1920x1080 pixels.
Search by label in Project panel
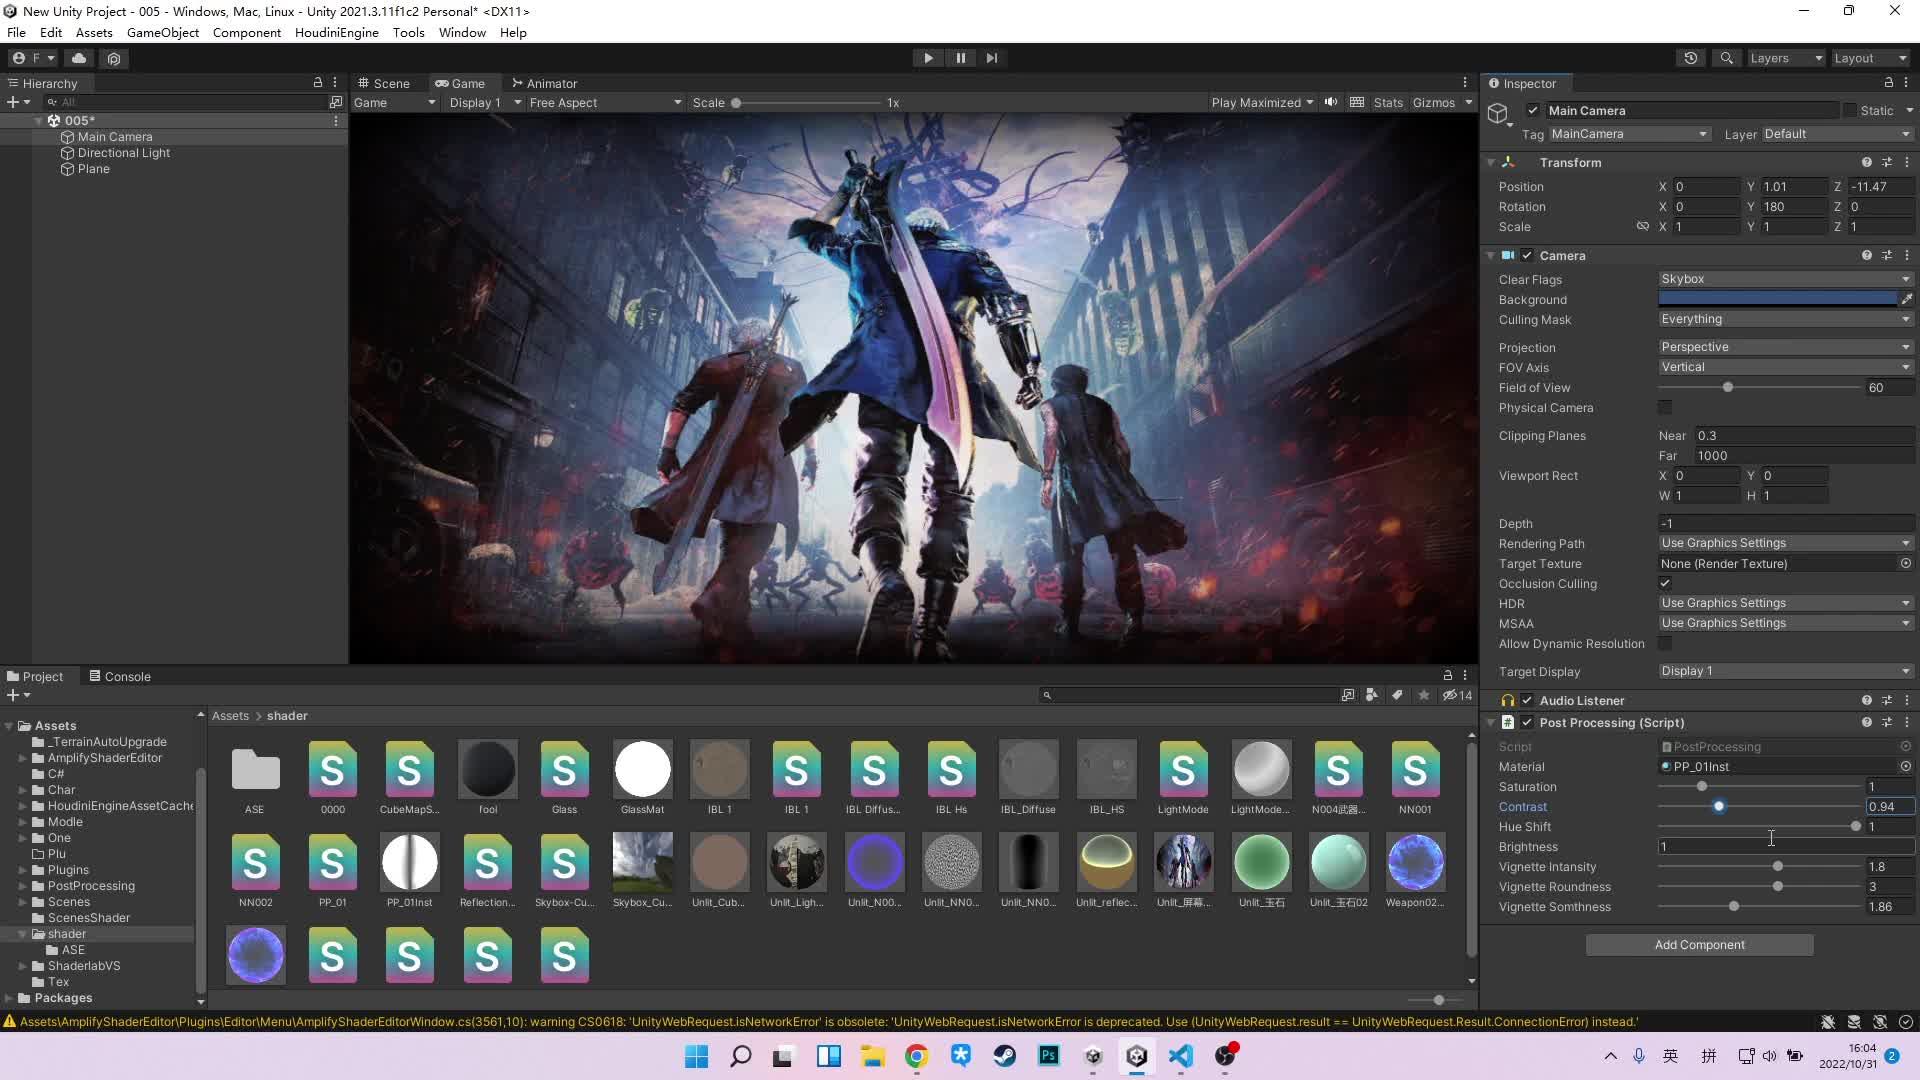[1397, 695]
